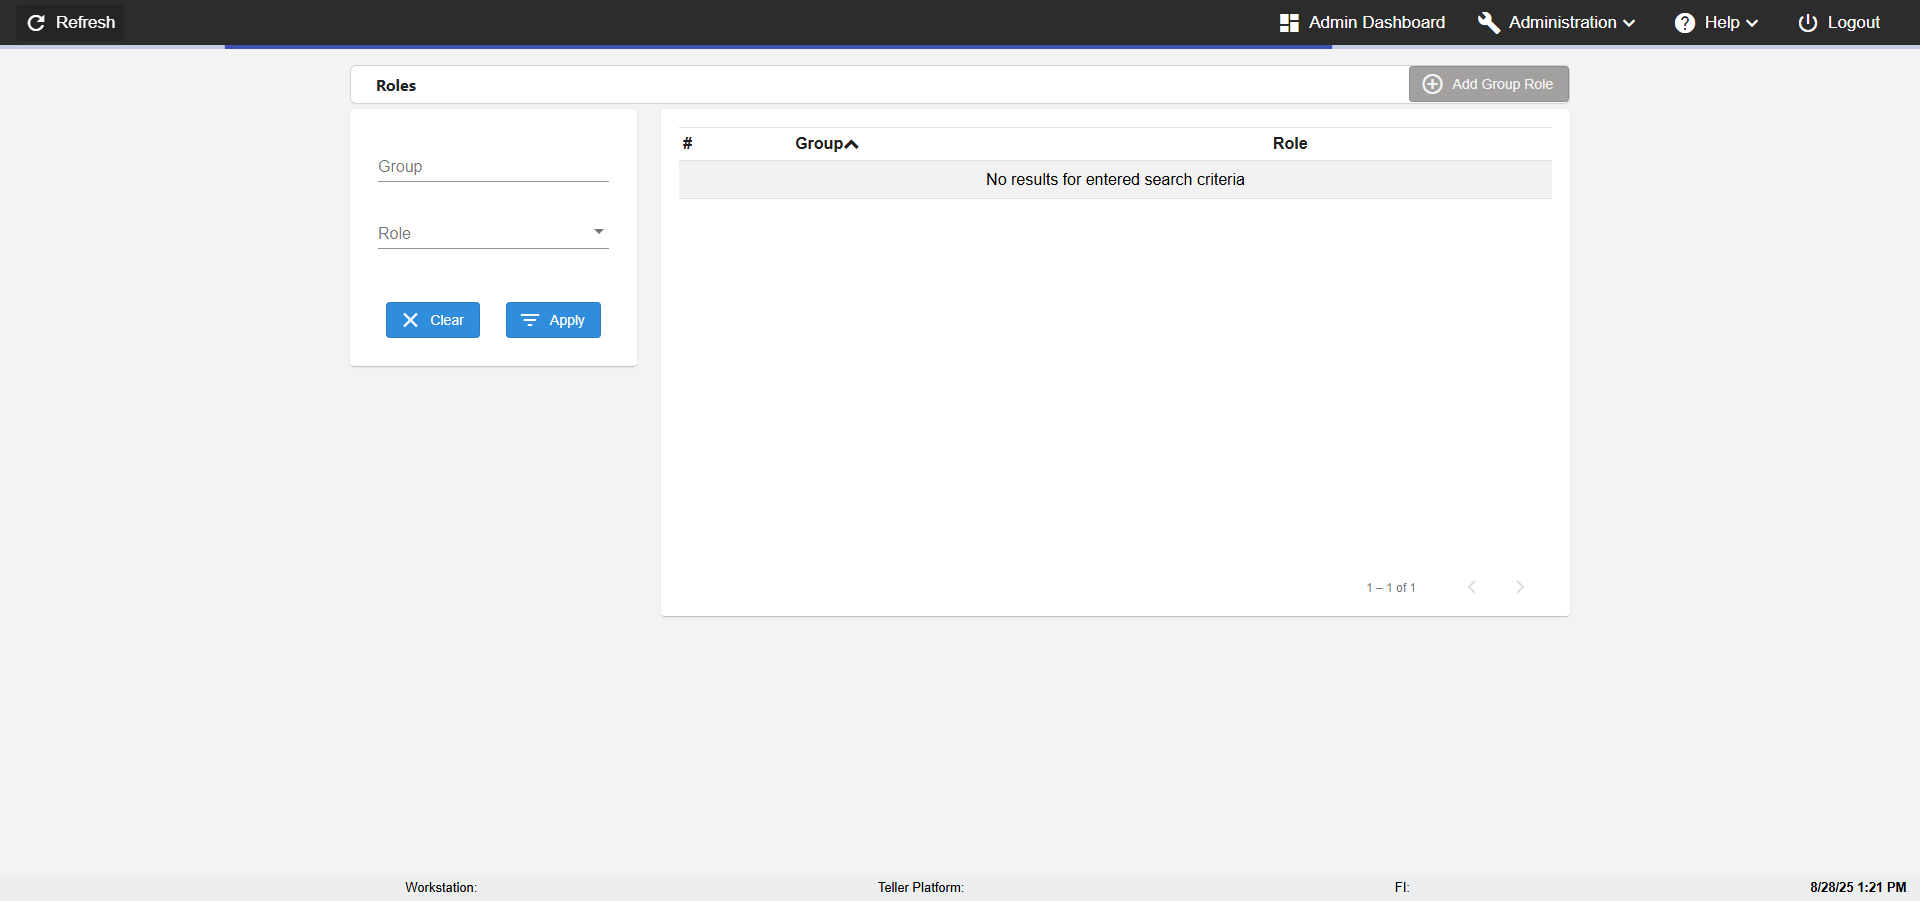Click the FI status bar label

pyautogui.click(x=1402, y=887)
